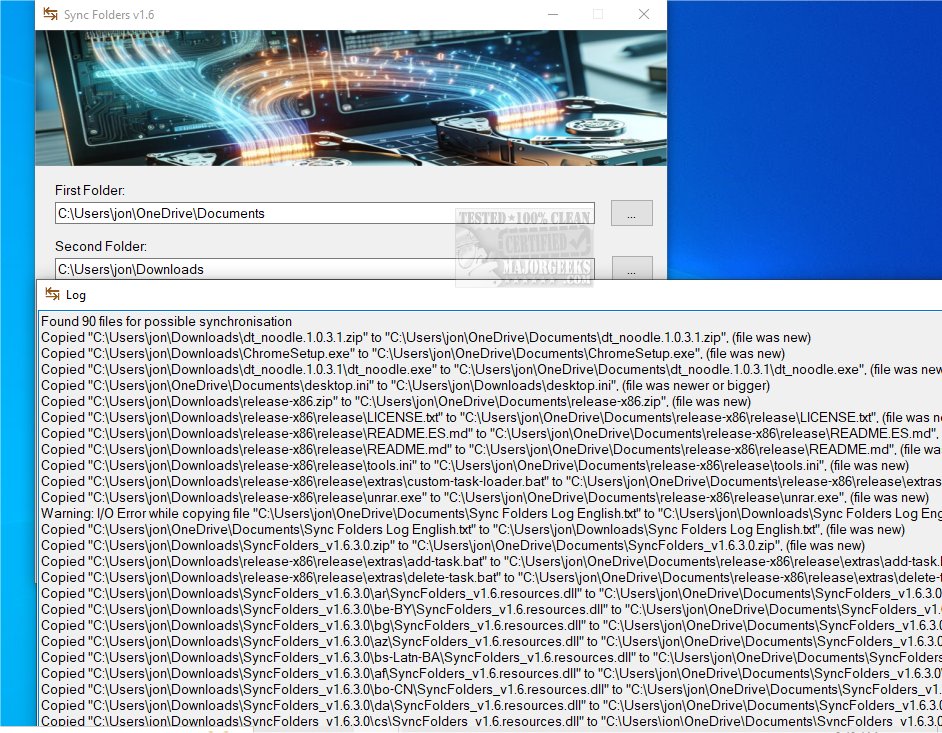This screenshot has width=942, height=733.
Task: Select the log line copying README.ES.md
Action: pos(491,433)
